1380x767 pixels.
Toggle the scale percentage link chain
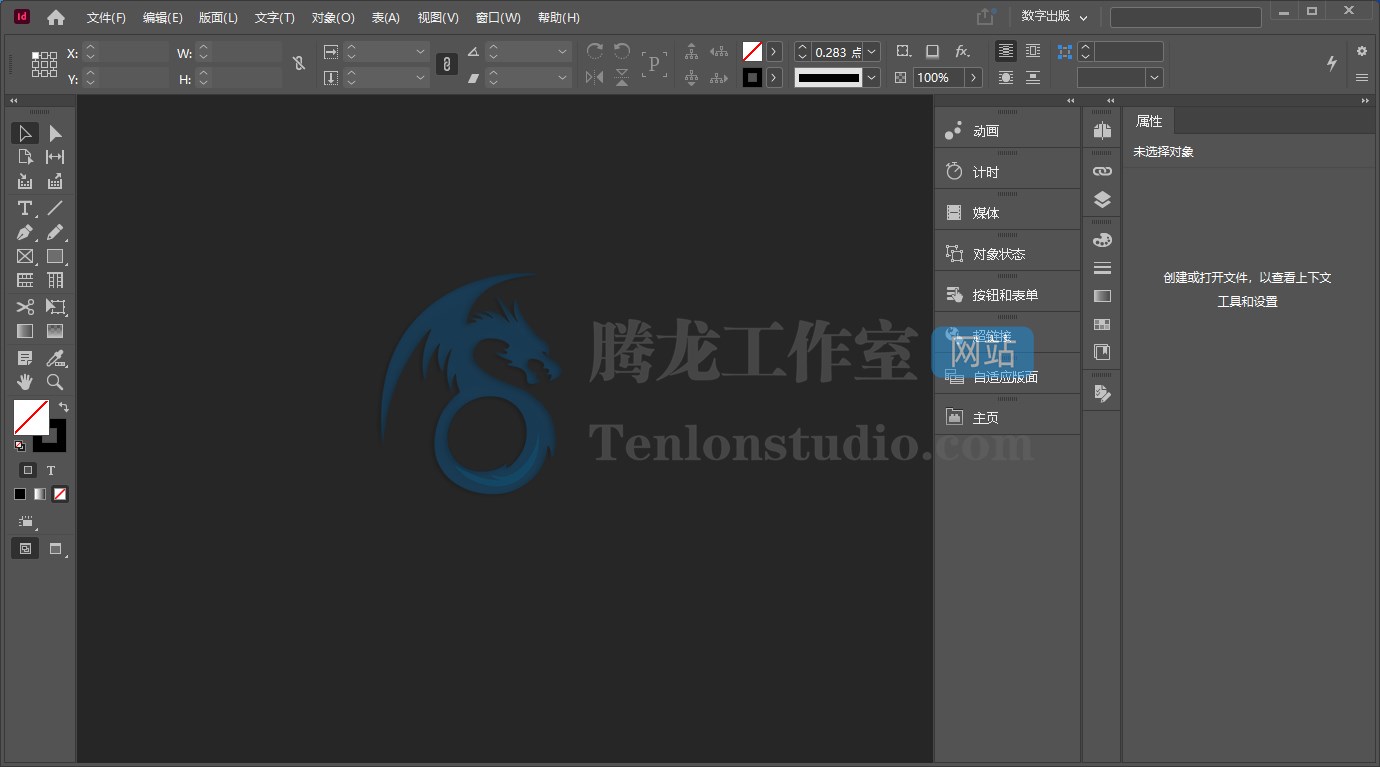pos(447,63)
